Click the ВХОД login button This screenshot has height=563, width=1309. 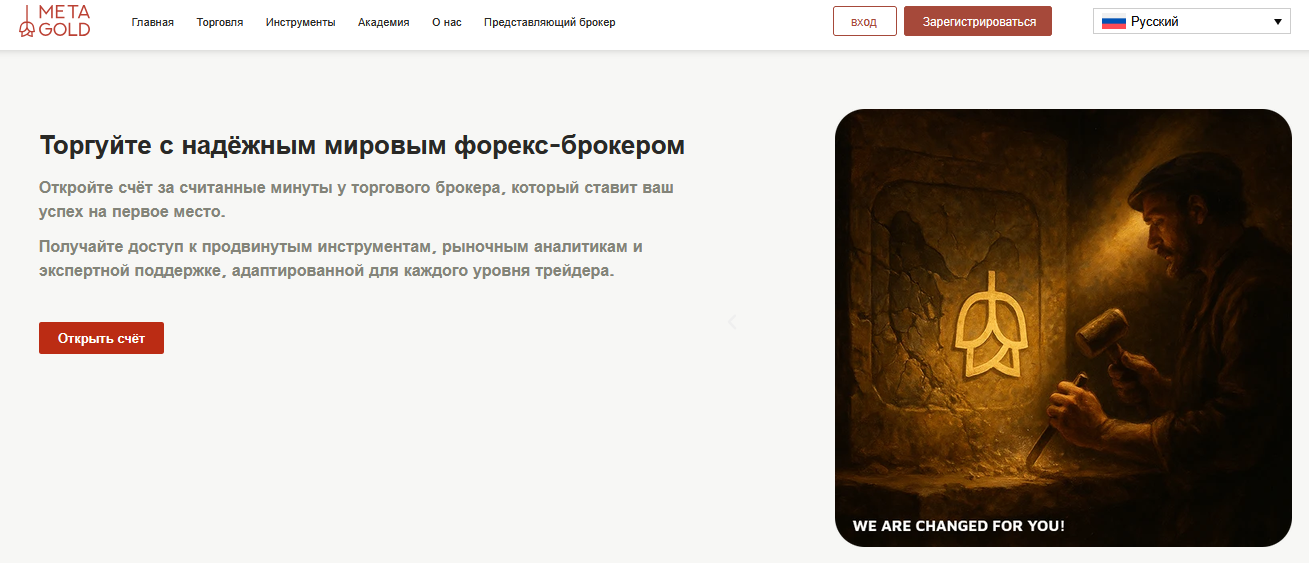pyautogui.click(x=864, y=21)
